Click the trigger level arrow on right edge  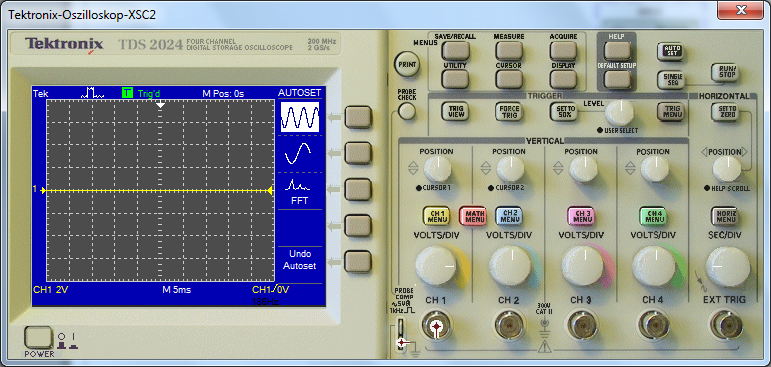[x=270, y=190]
